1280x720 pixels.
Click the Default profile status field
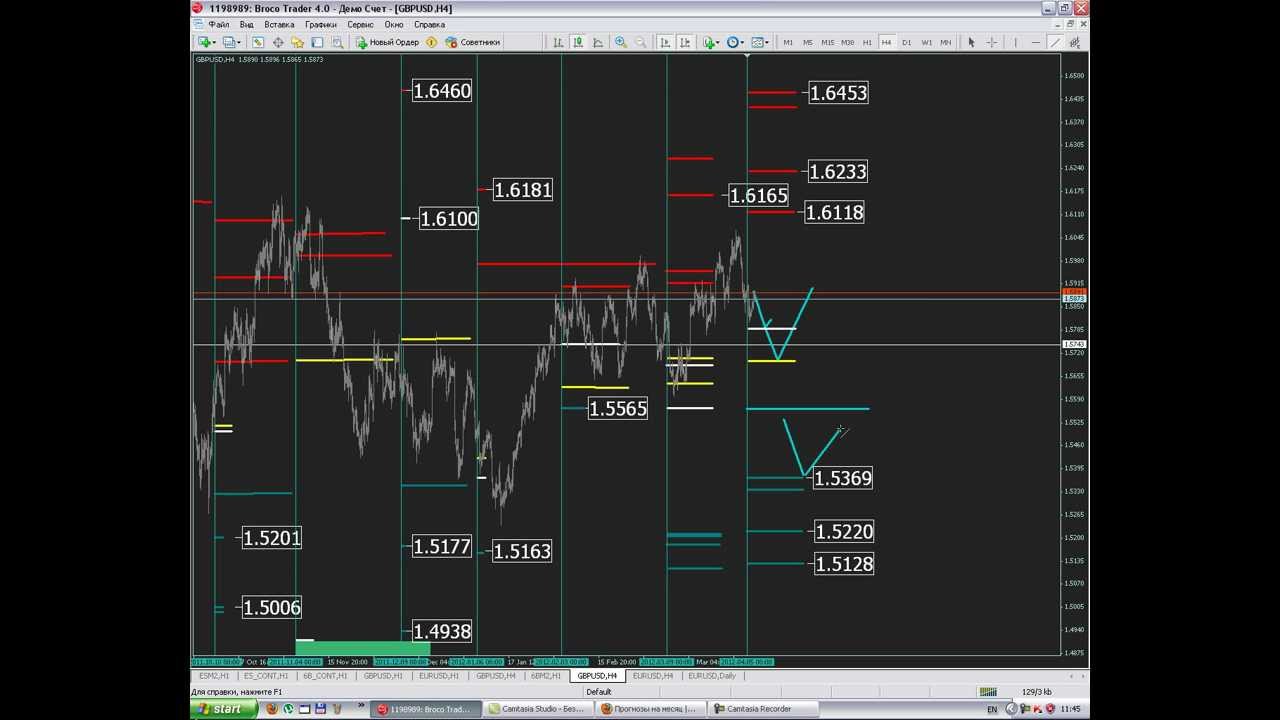599,692
